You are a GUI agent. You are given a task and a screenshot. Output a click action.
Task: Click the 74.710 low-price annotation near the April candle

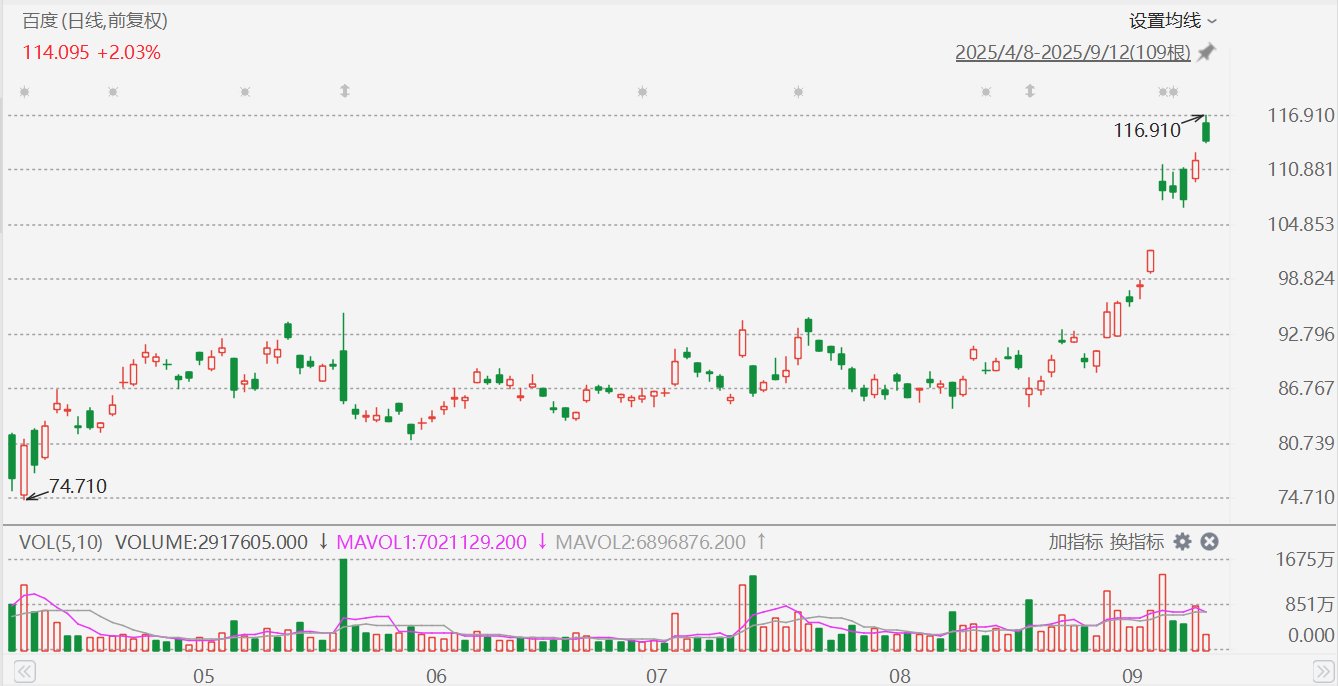(77, 486)
